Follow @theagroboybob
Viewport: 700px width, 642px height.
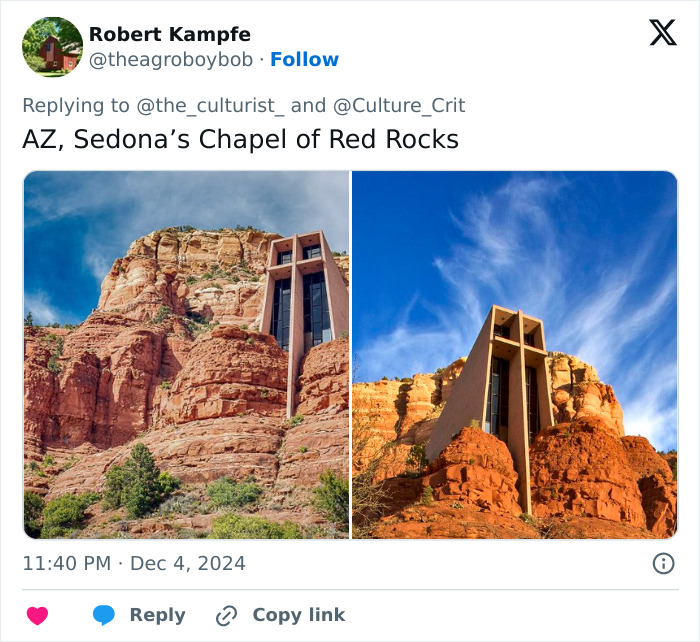pos(305,60)
